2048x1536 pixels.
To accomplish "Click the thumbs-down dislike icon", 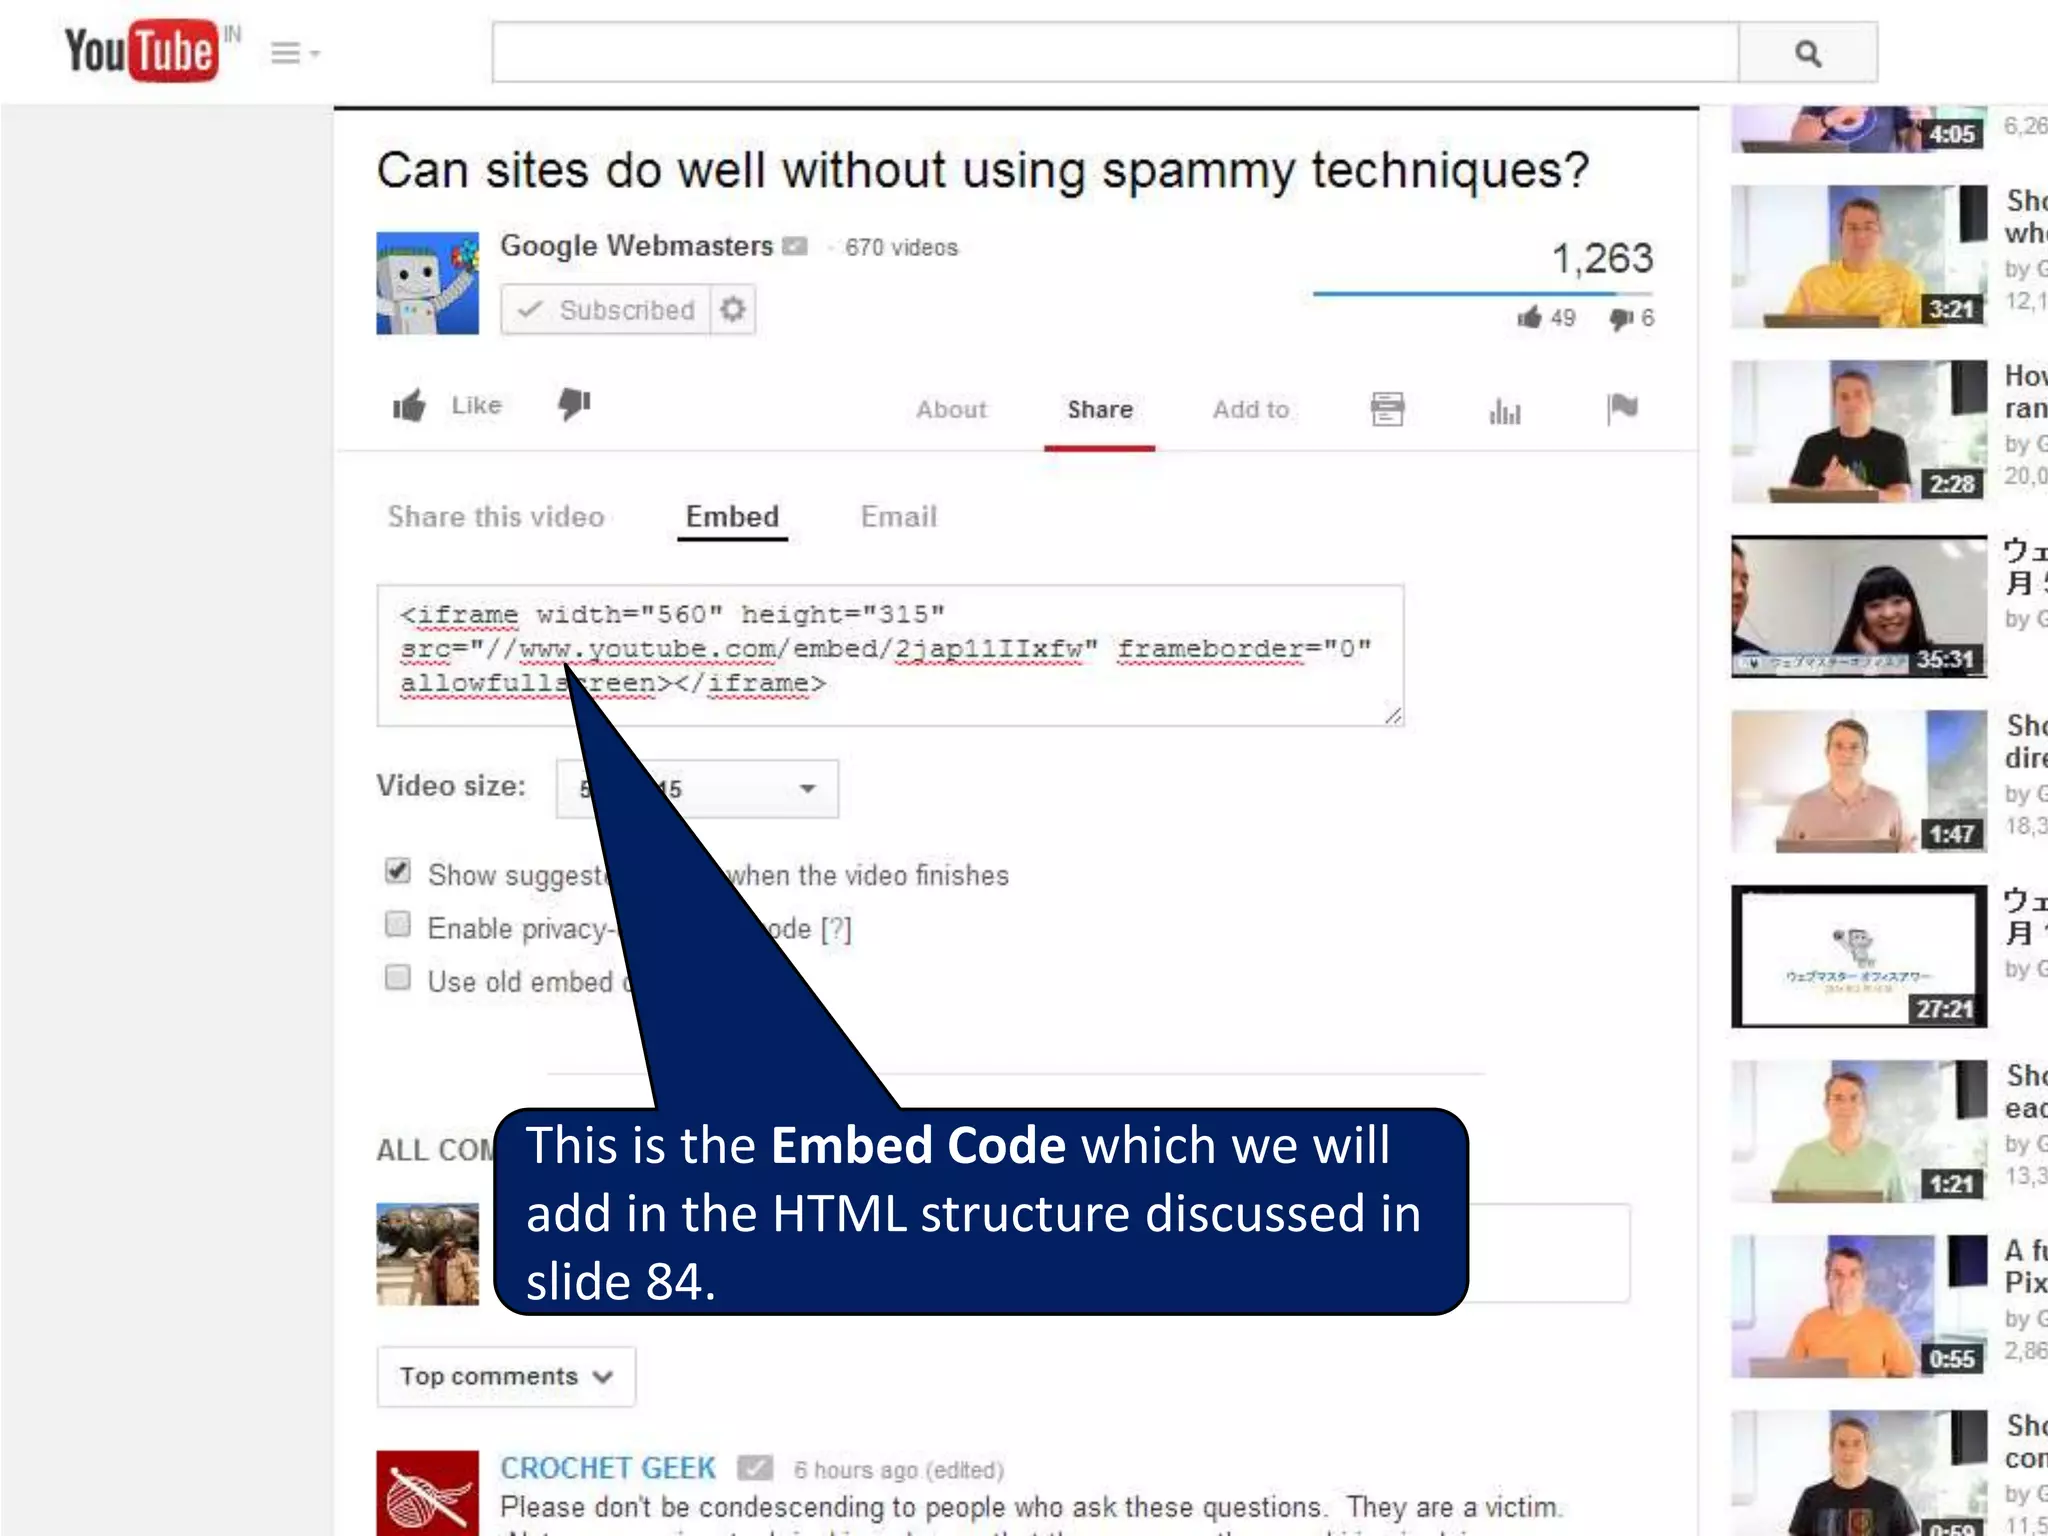I will [x=574, y=403].
